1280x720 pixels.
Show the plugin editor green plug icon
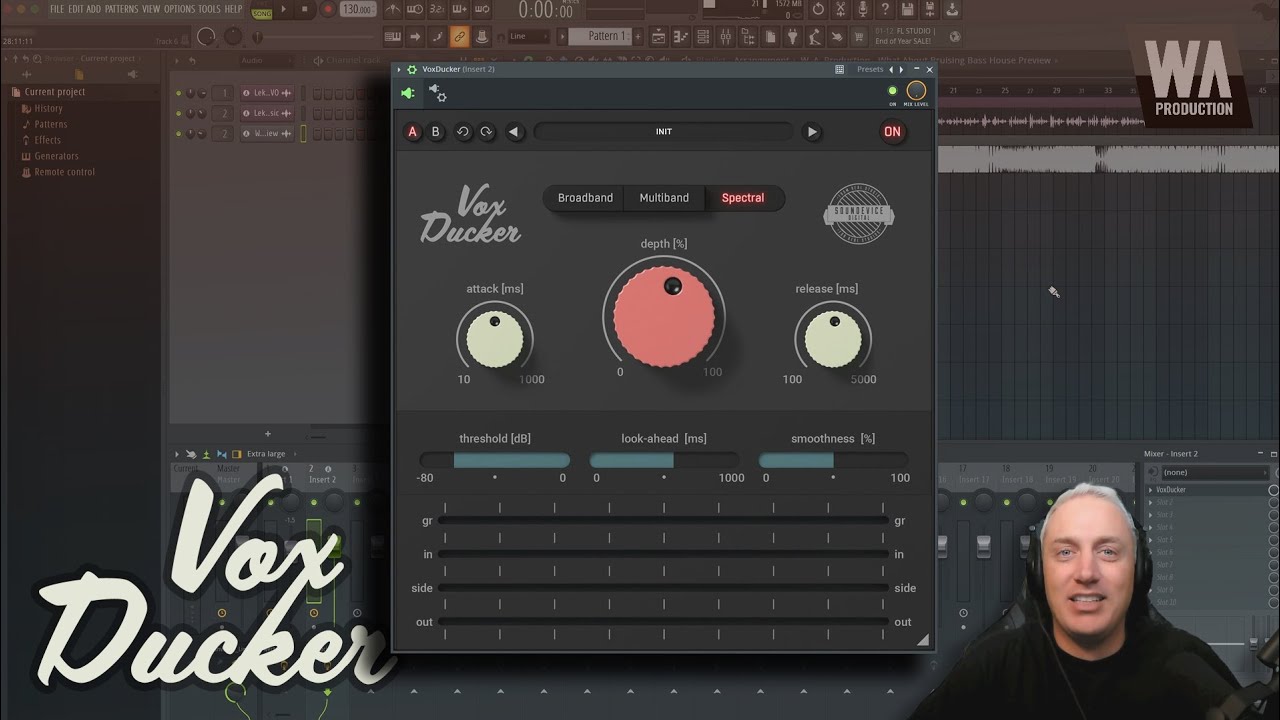(x=408, y=93)
